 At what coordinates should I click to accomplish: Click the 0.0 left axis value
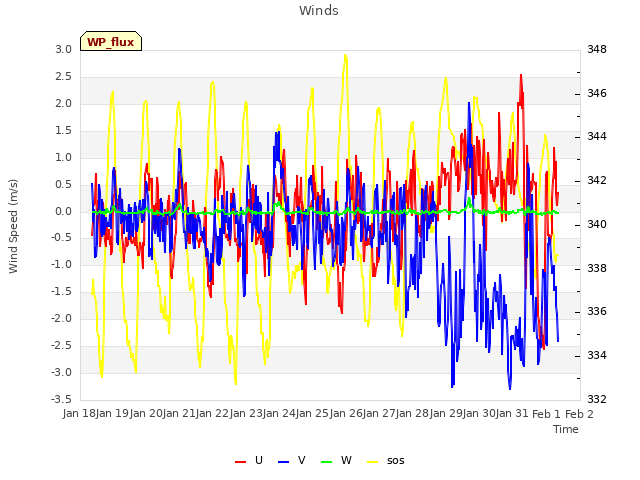pyautogui.click(x=64, y=211)
